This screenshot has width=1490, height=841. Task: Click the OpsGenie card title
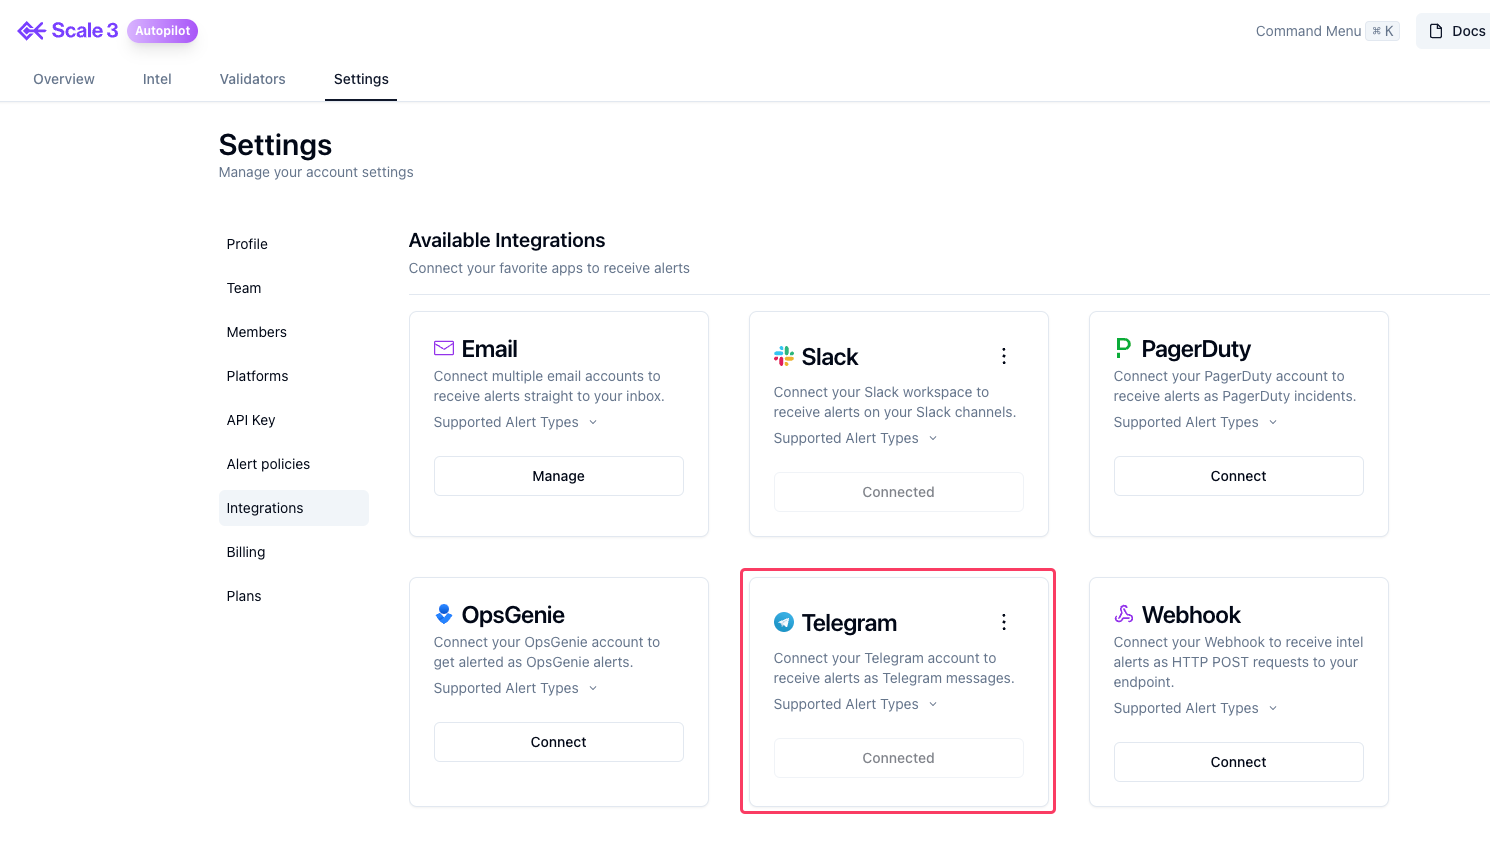[513, 615]
